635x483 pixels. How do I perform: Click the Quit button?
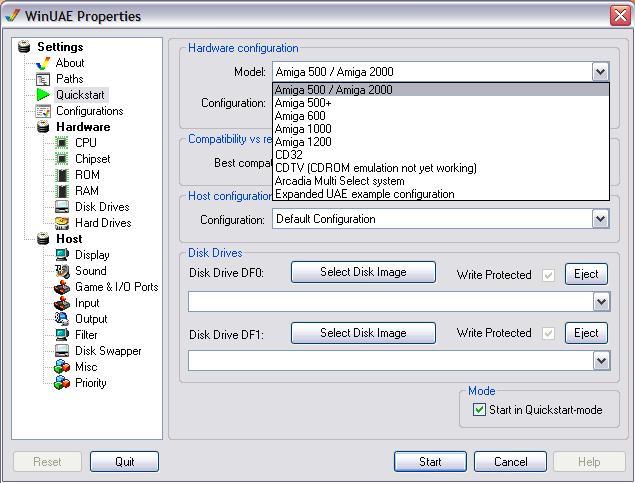[124, 462]
